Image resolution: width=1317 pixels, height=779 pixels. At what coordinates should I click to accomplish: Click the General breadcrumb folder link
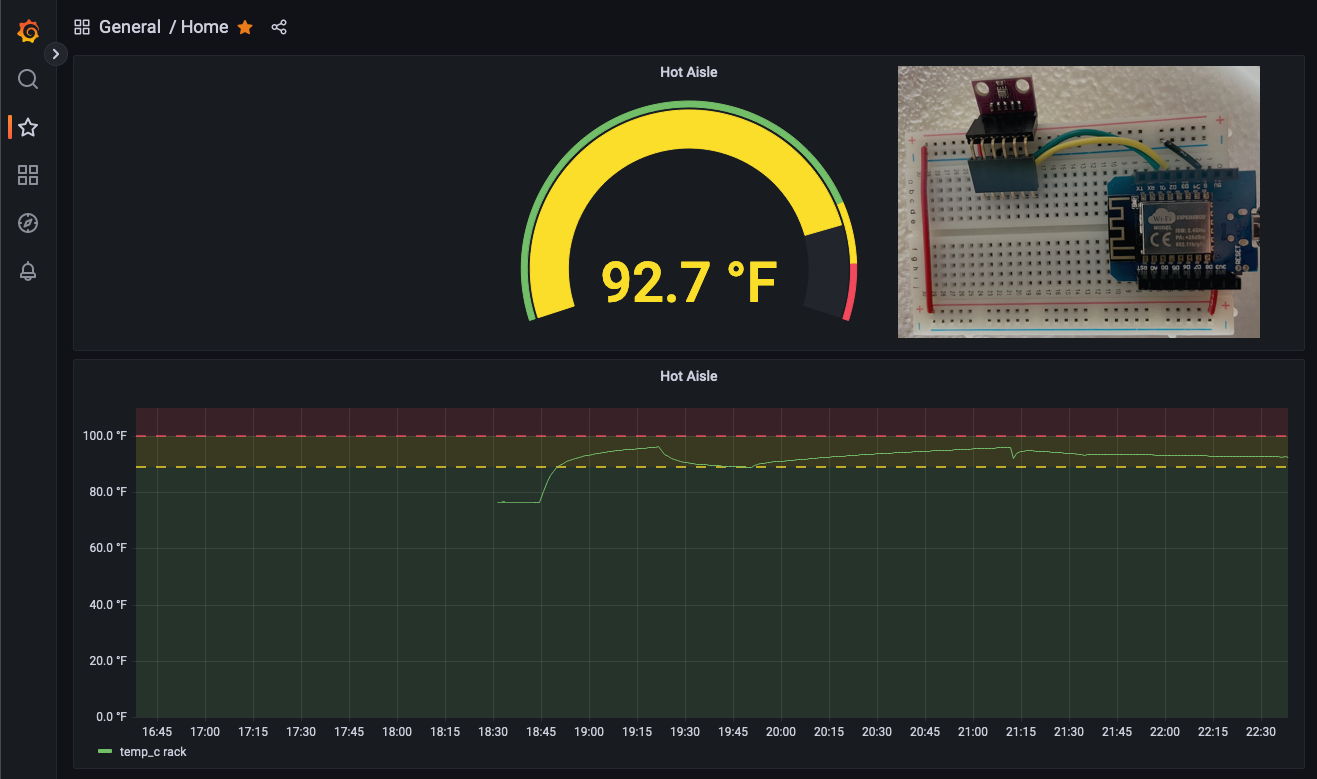(130, 28)
